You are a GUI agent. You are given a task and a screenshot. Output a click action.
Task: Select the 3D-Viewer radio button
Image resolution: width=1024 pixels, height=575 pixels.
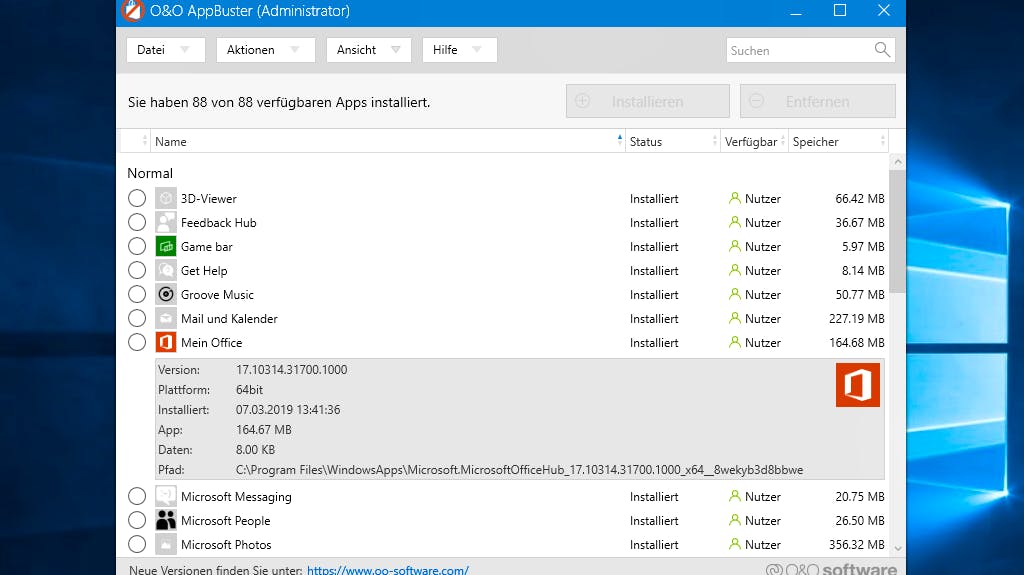[137, 198]
